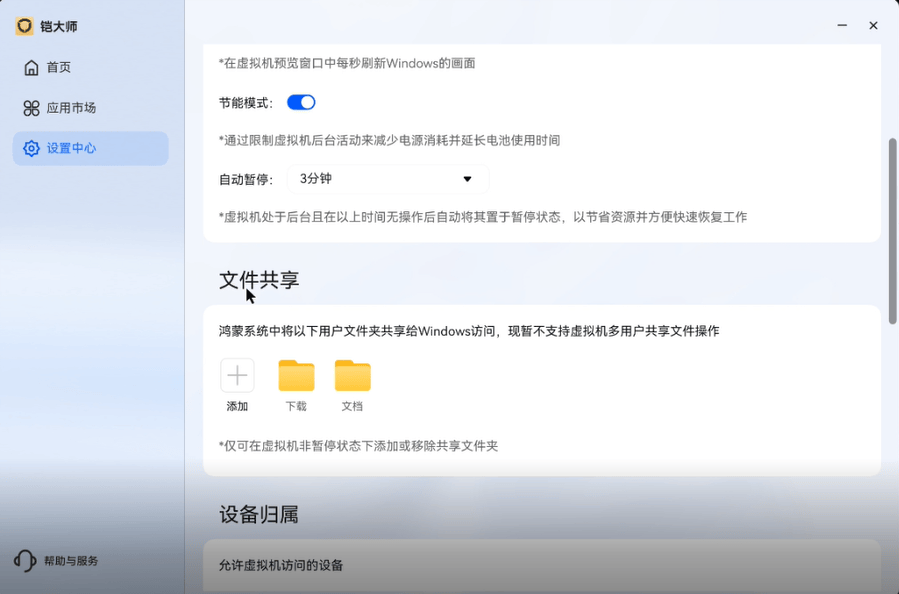Open 应用市场 via its grid icon

(31, 108)
